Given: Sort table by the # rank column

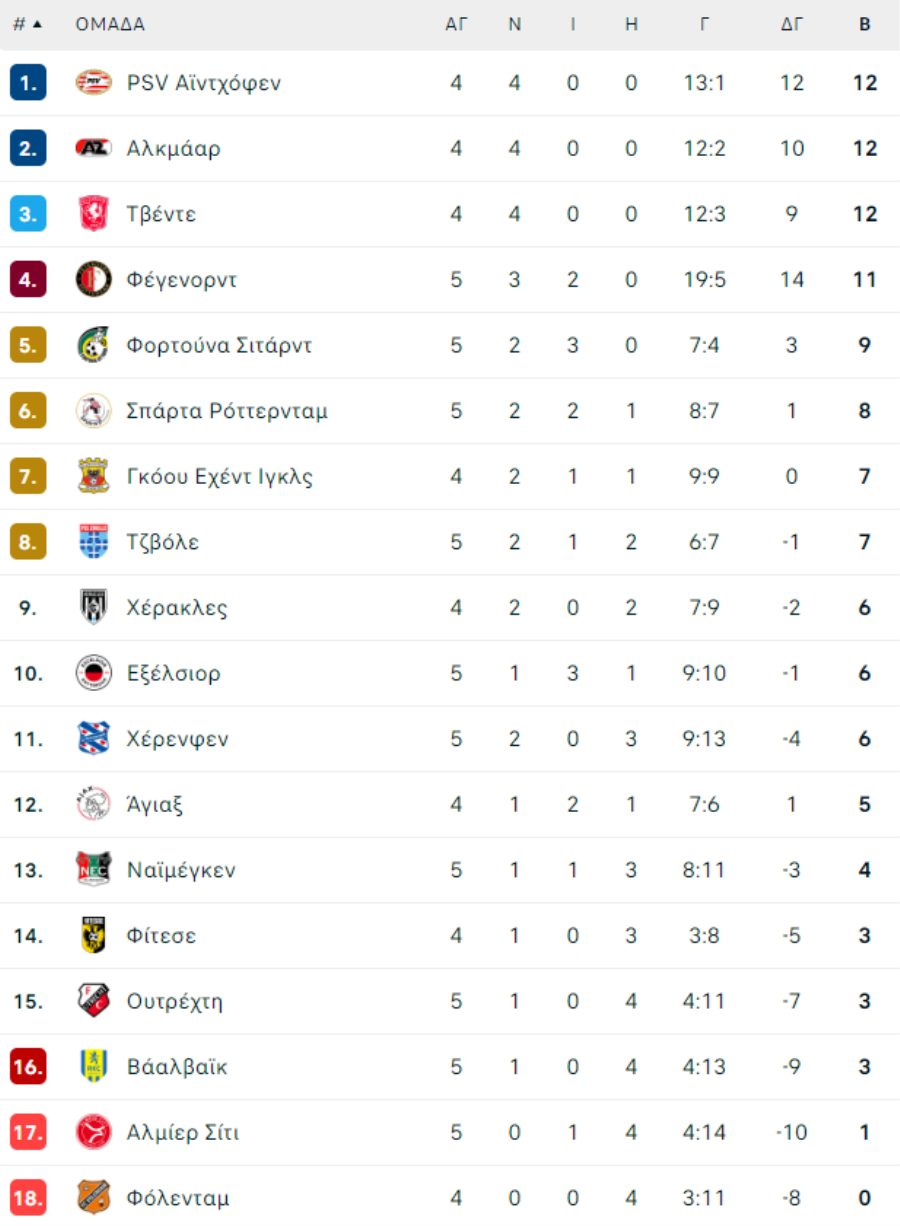Looking at the screenshot, I should coord(27,24).
